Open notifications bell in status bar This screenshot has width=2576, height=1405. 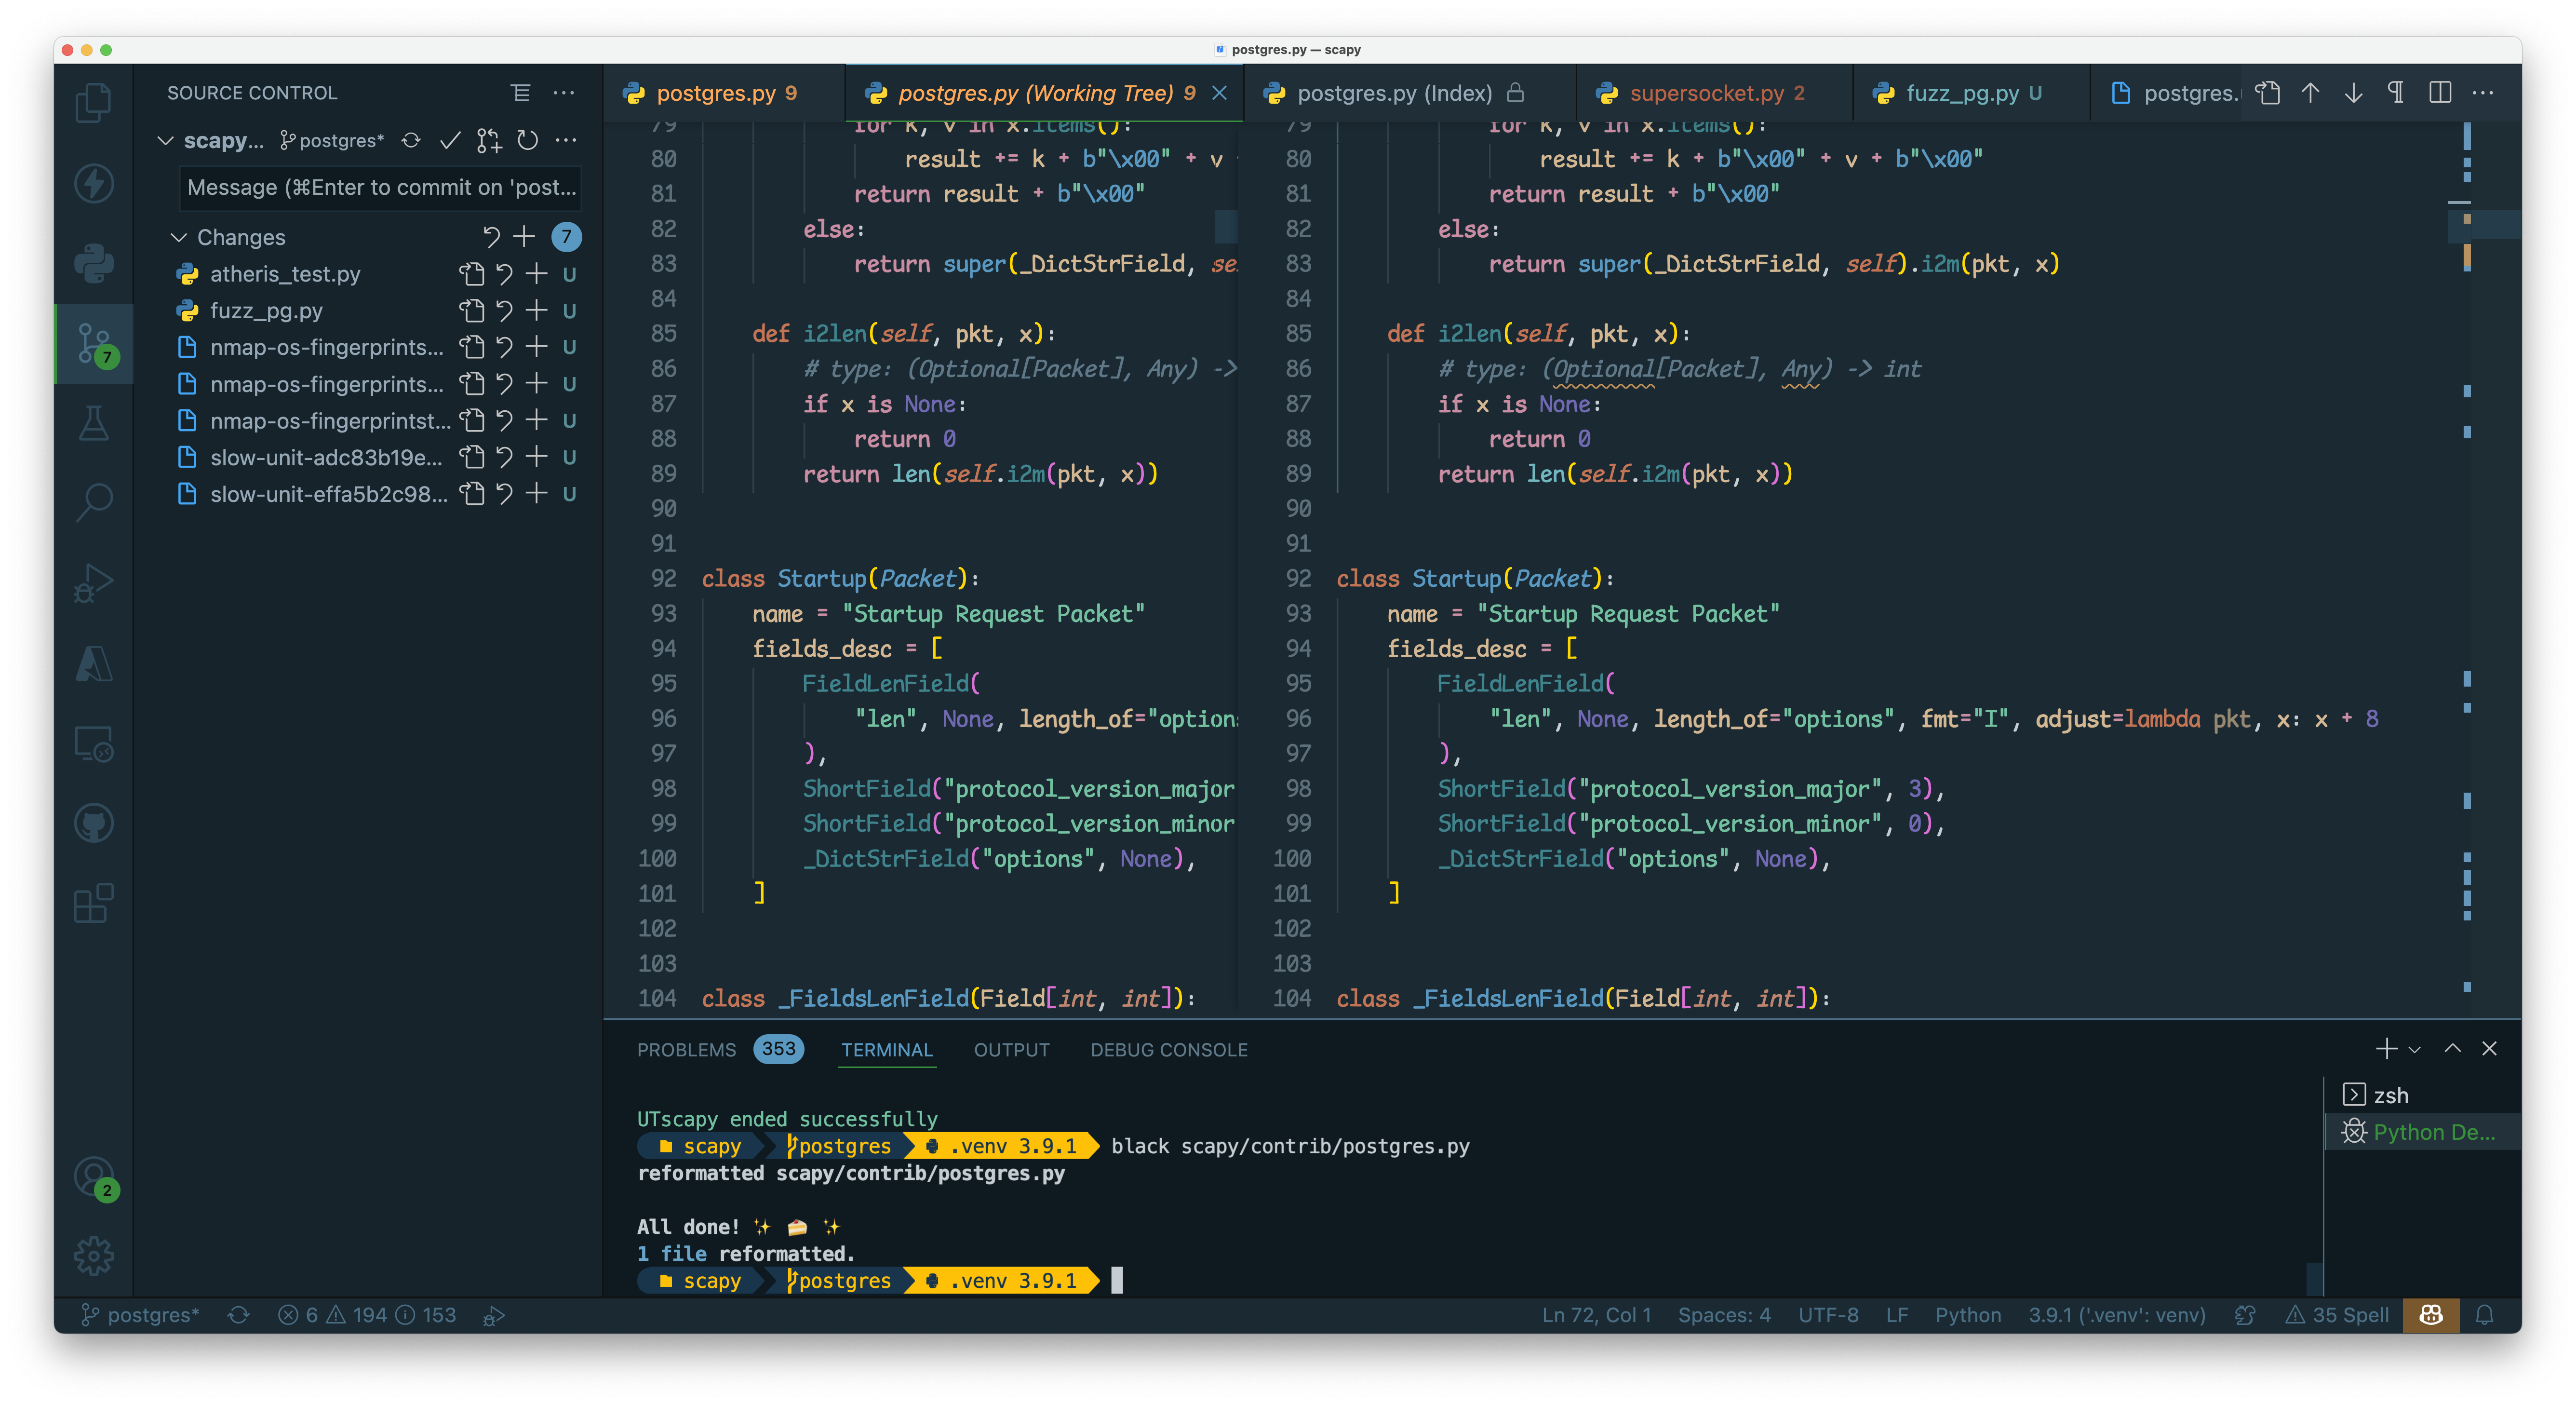[2484, 1315]
